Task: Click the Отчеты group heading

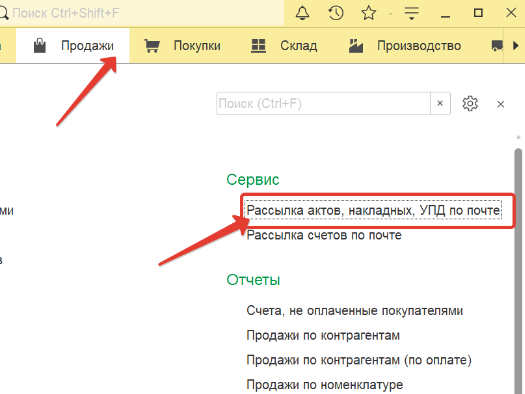Action: (253, 280)
